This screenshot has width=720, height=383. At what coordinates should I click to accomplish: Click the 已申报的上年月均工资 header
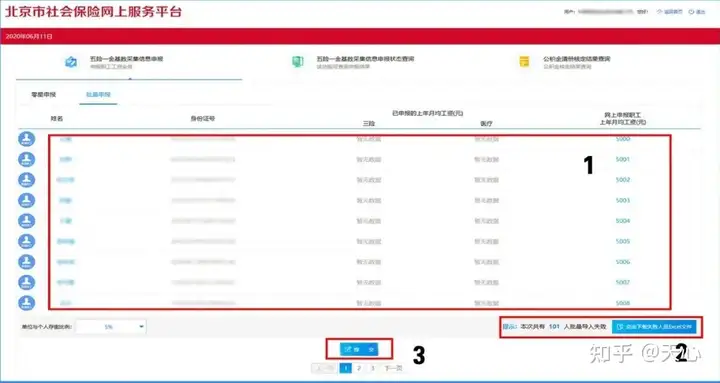427,113
